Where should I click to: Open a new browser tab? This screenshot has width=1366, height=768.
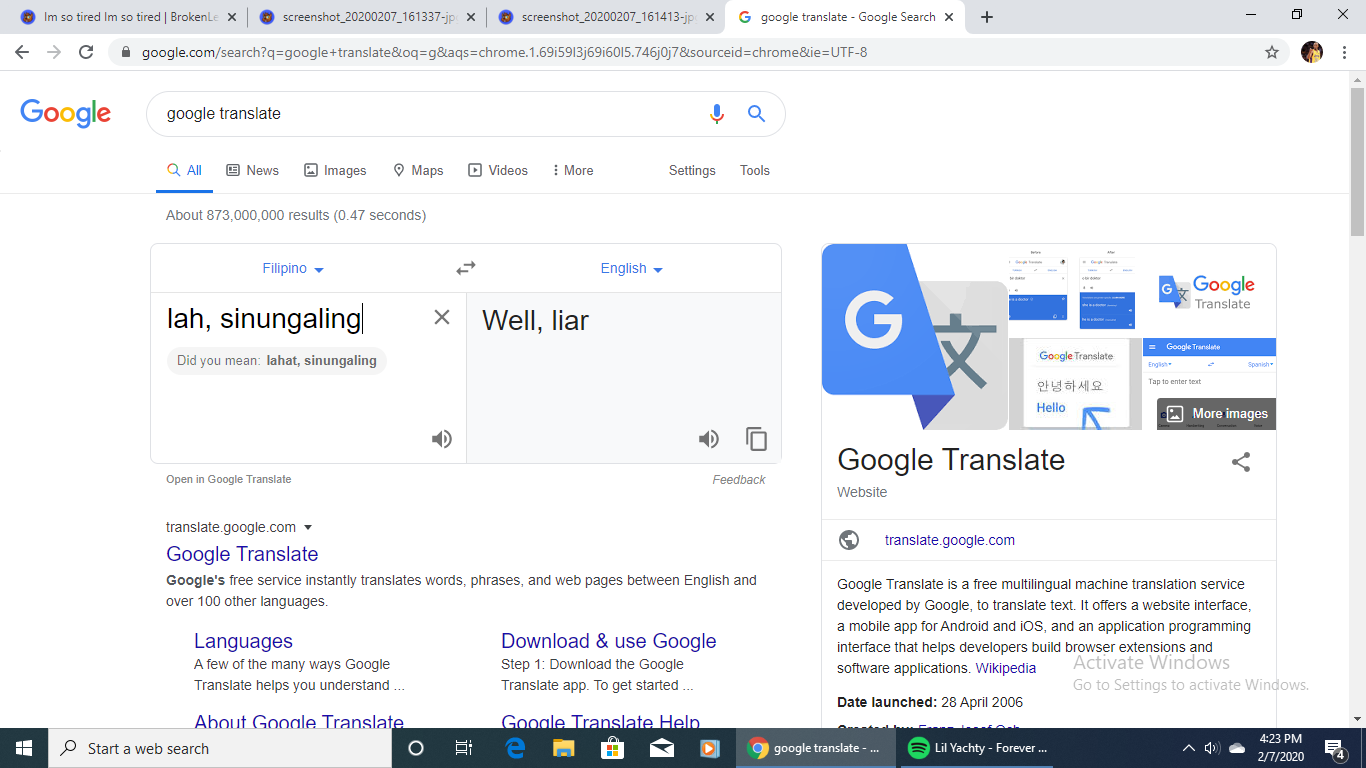click(x=987, y=17)
